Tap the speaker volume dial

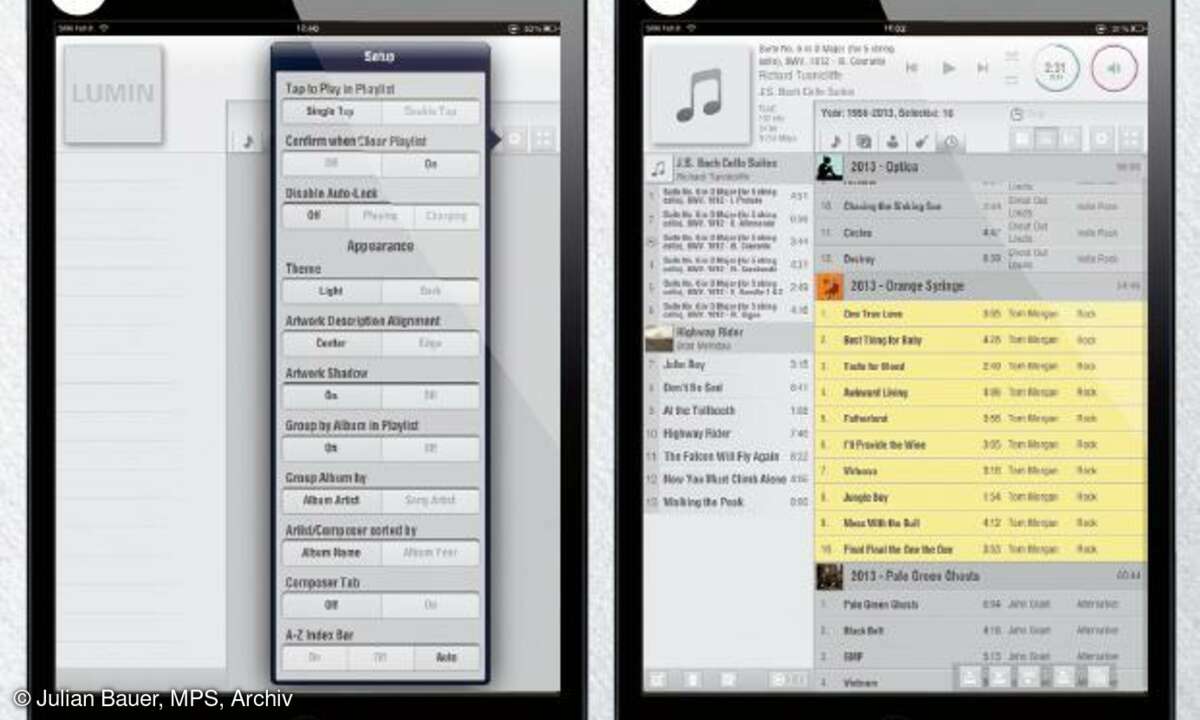point(1115,68)
